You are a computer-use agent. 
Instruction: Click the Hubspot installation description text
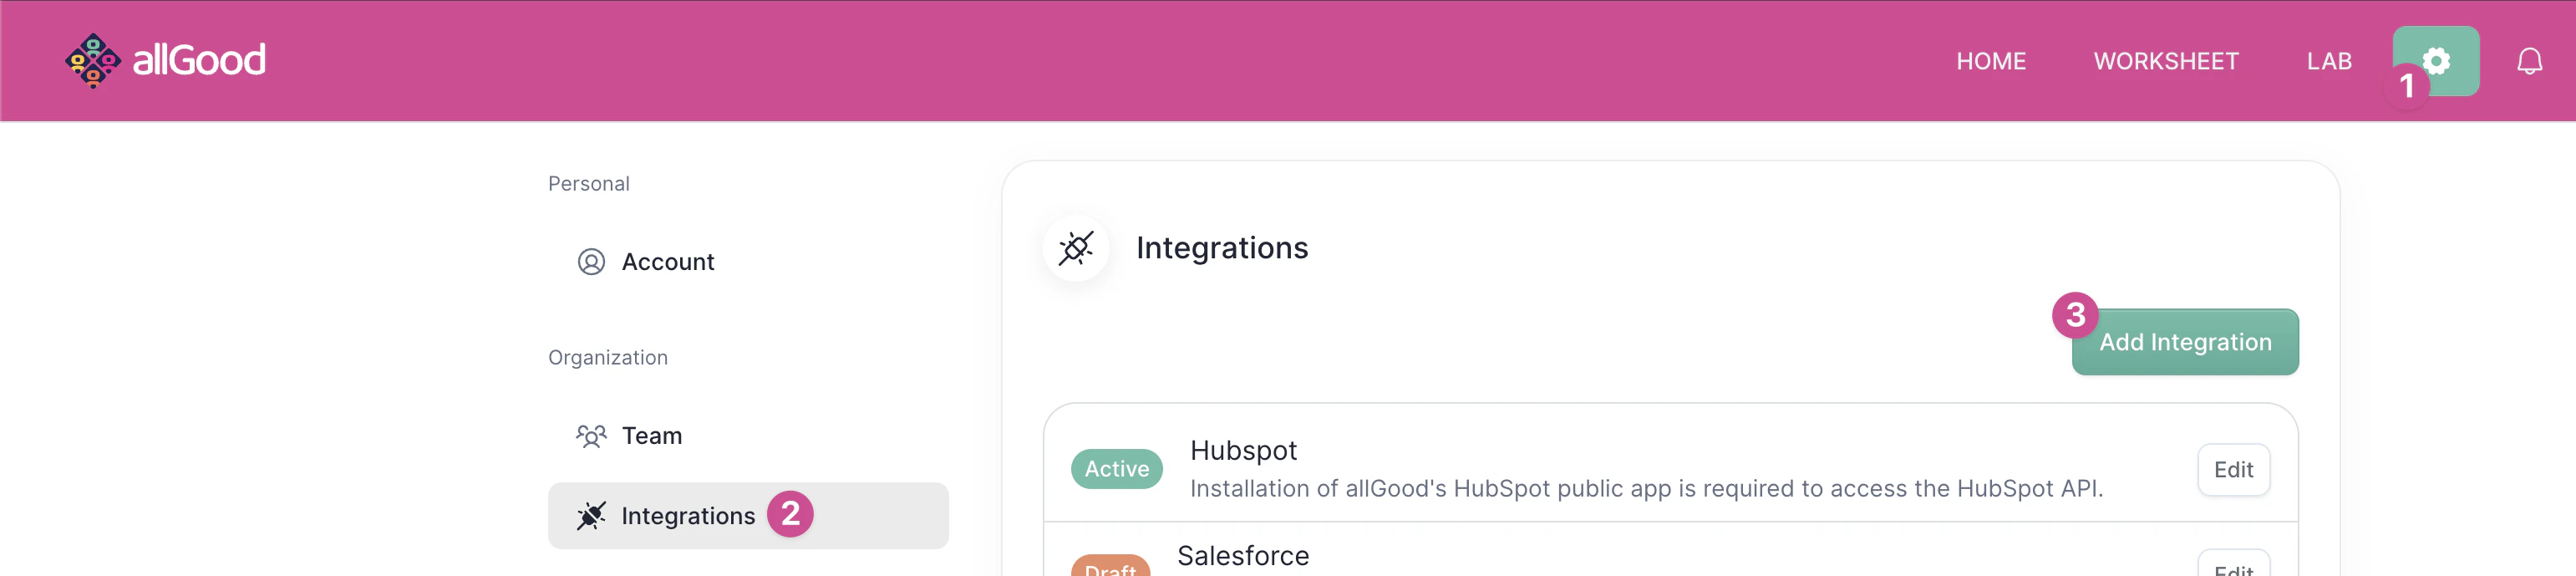click(1646, 489)
